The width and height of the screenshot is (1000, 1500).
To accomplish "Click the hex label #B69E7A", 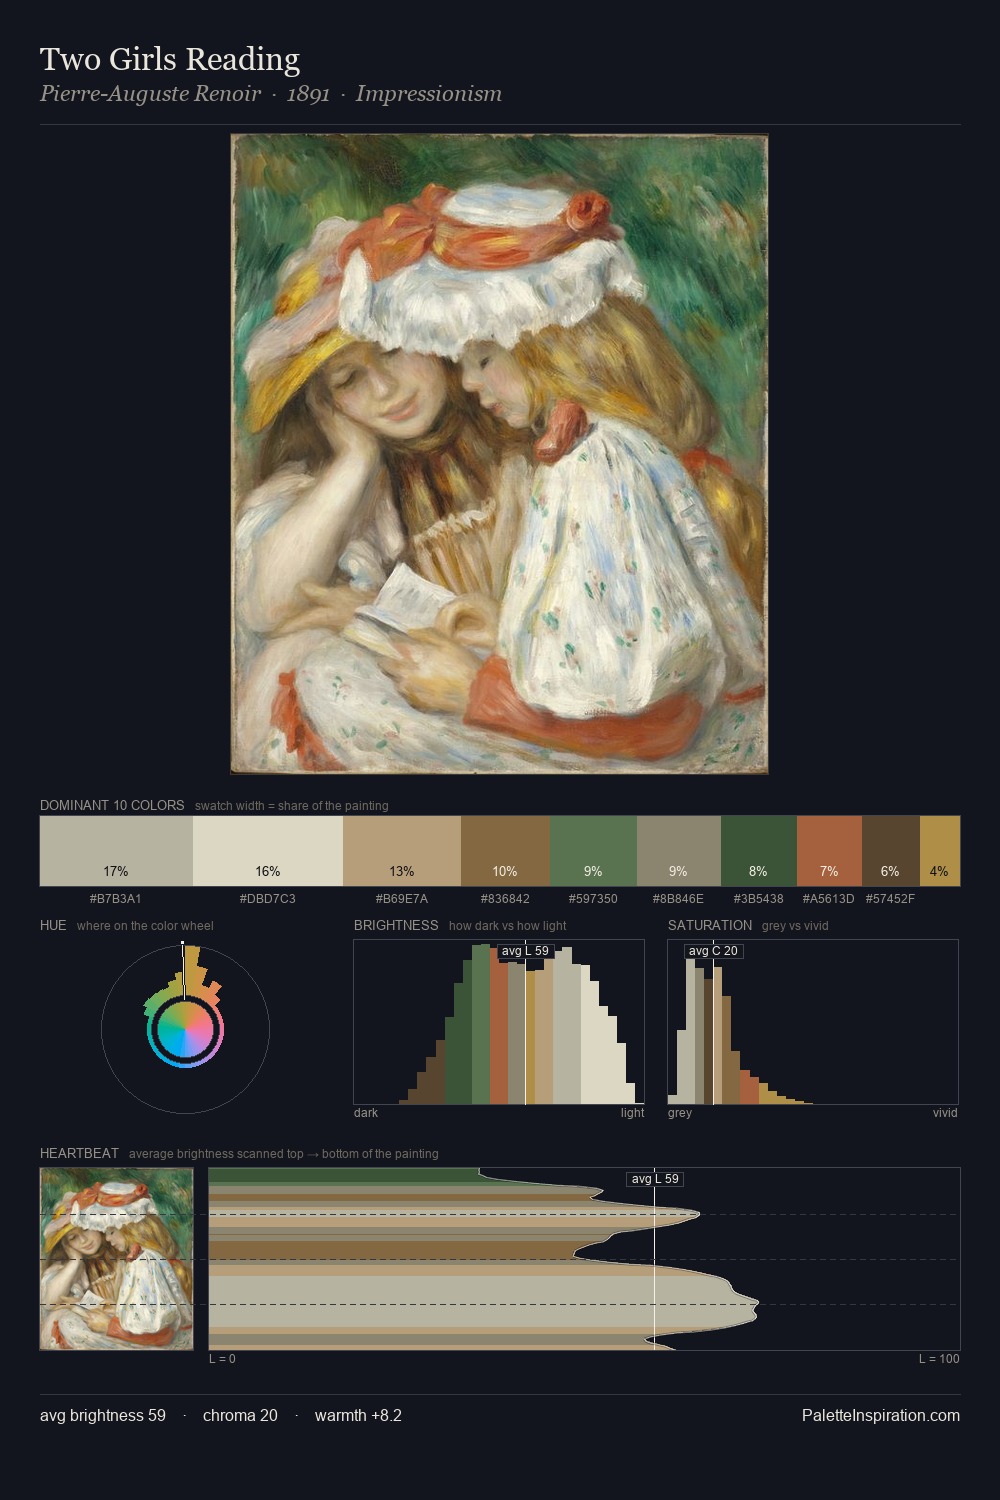I will (x=402, y=899).
